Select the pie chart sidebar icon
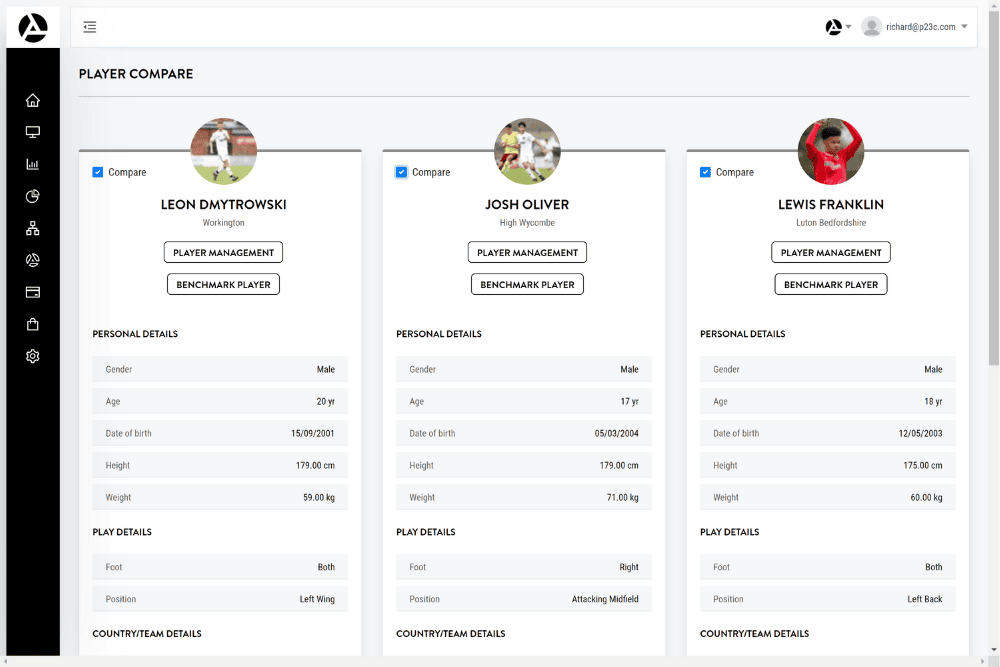 coord(33,196)
